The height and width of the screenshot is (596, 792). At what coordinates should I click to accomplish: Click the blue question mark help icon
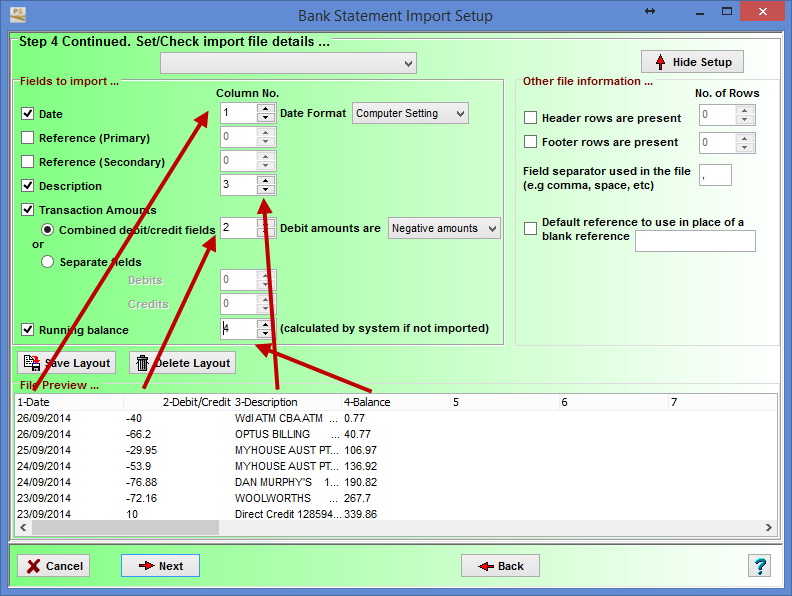tap(760, 566)
